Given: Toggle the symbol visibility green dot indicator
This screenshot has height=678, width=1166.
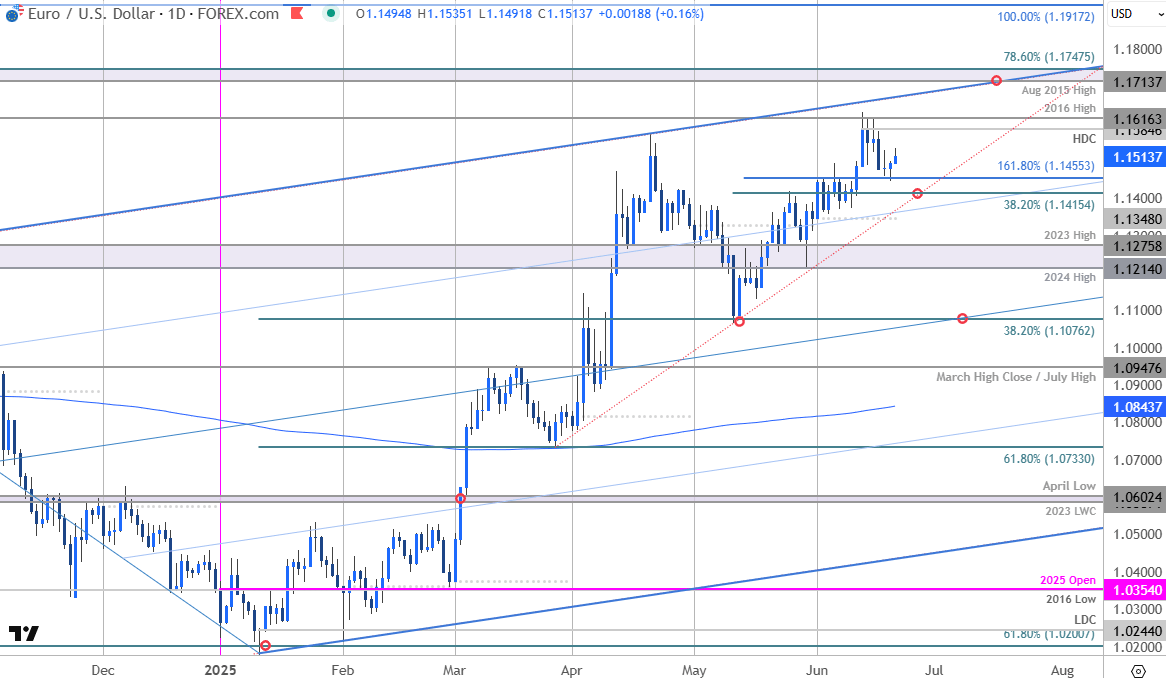Looking at the screenshot, I should [330, 15].
